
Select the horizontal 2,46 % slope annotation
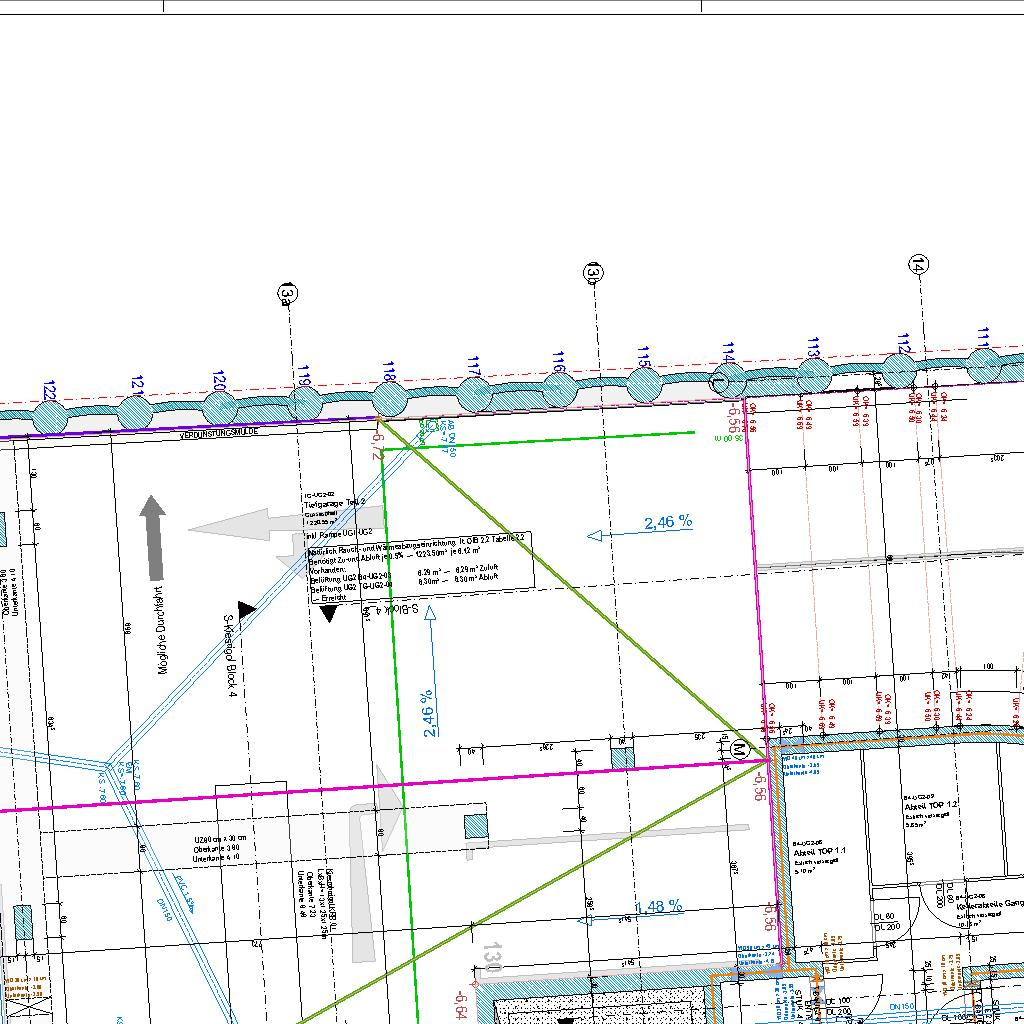click(667, 522)
